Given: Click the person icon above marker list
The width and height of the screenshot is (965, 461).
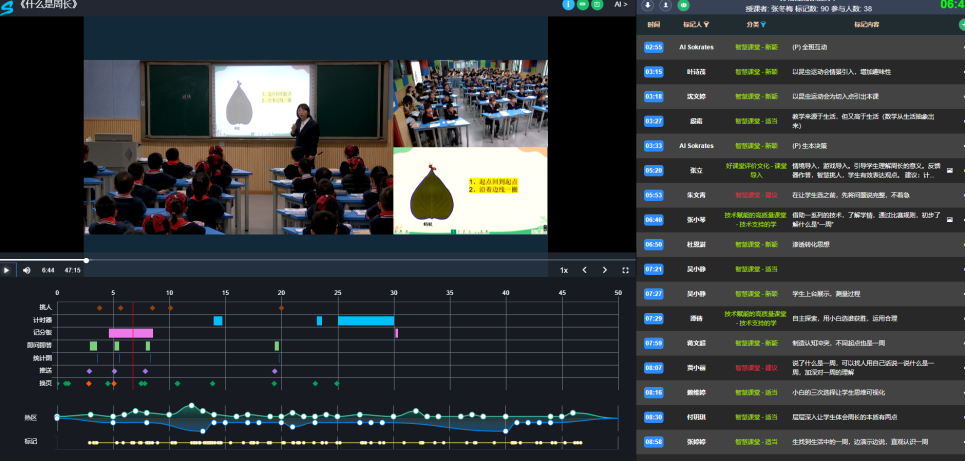Looking at the screenshot, I should pyautogui.click(x=665, y=5).
